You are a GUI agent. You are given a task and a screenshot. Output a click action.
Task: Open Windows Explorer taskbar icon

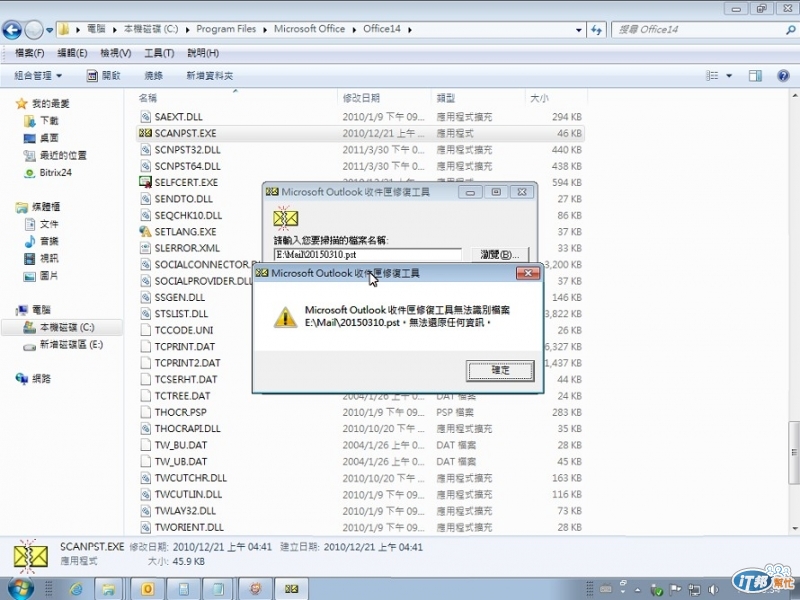[108, 589]
